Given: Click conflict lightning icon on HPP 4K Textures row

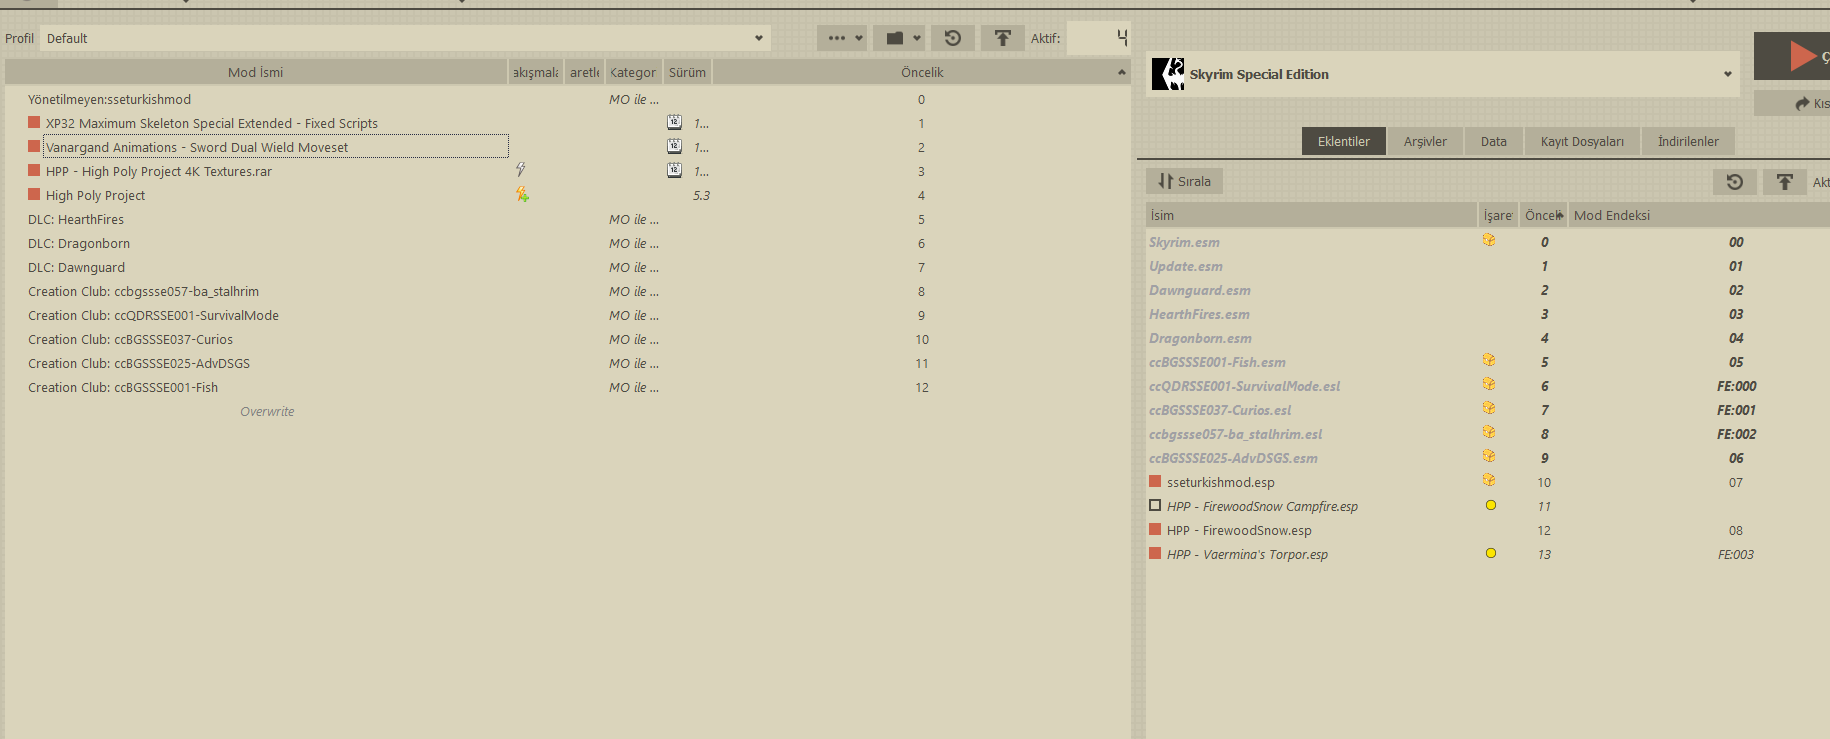Looking at the screenshot, I should pyautogui.click(x=521, y=170).
